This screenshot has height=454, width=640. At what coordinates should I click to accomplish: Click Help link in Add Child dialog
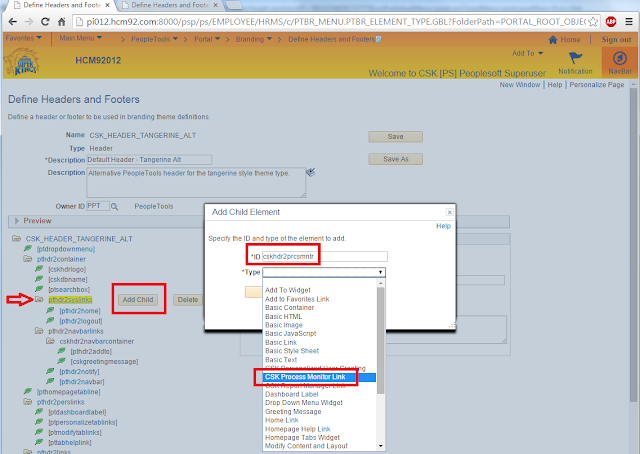tap(443, 226)
